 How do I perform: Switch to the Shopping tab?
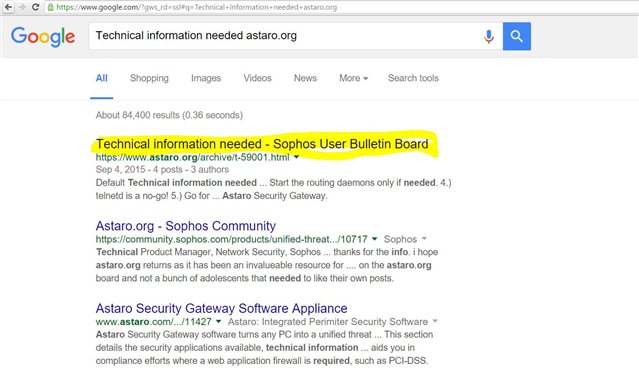coord(149,78)
